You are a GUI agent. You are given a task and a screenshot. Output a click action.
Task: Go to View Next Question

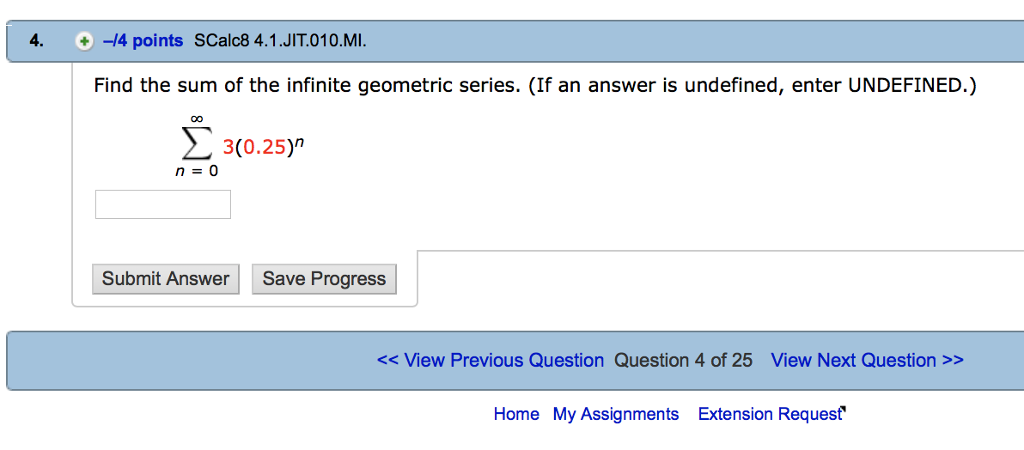point(867,360)
